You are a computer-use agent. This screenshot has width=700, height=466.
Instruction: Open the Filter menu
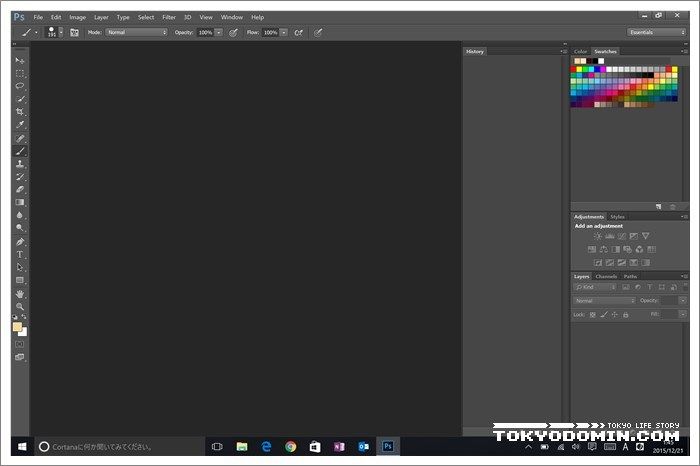[169, 17]
